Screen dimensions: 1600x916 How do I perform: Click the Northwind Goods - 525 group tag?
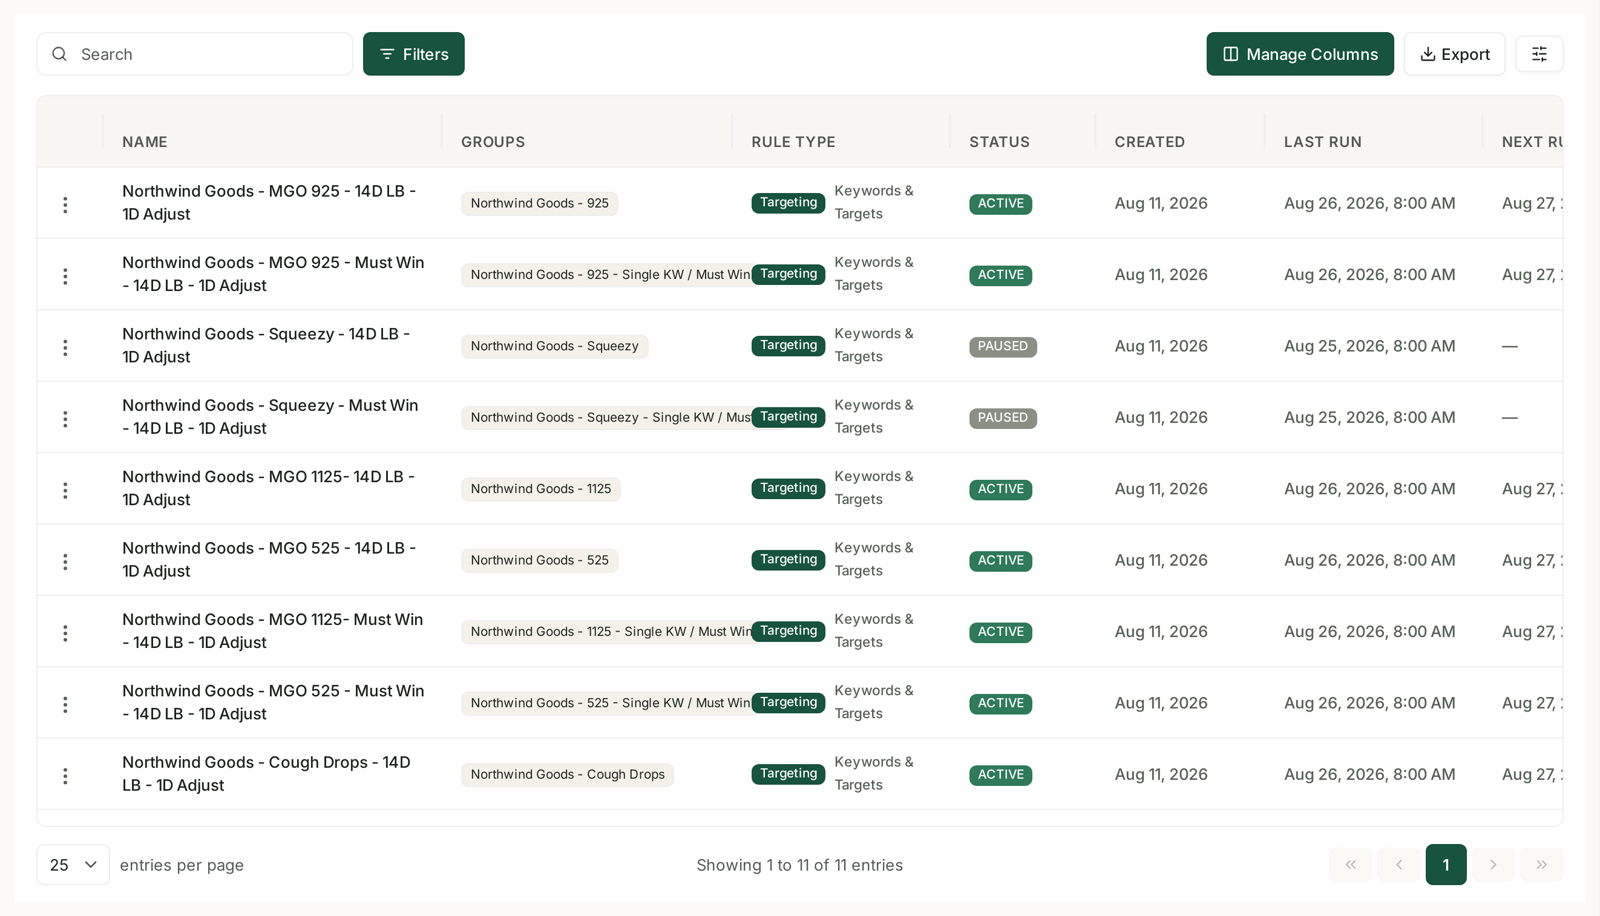[x=540, y=561]
